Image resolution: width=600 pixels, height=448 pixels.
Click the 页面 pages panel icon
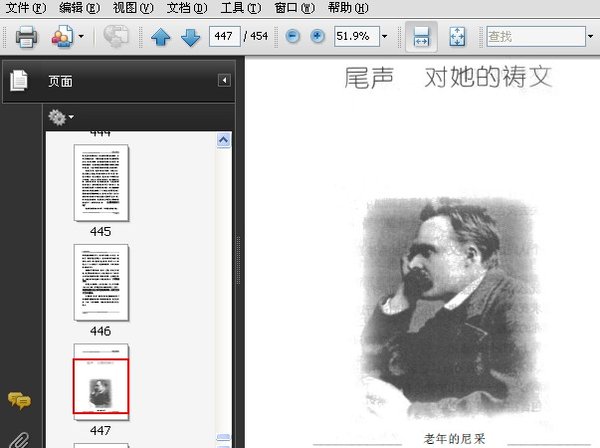point(18,81)
